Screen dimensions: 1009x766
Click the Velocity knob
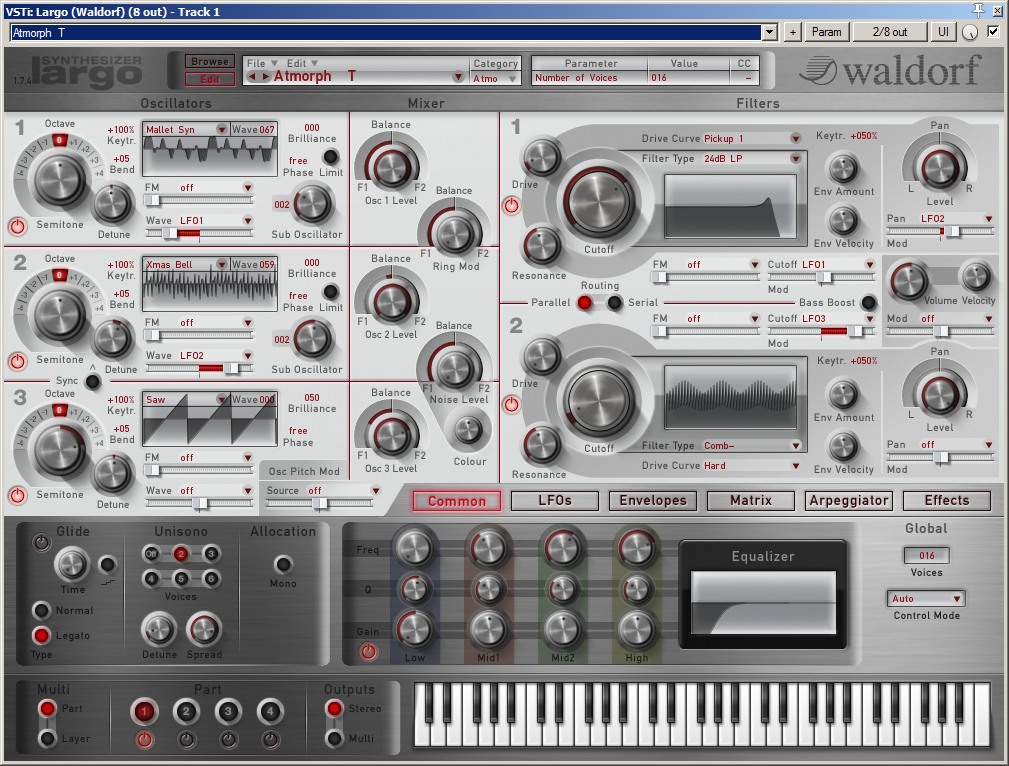976,277
